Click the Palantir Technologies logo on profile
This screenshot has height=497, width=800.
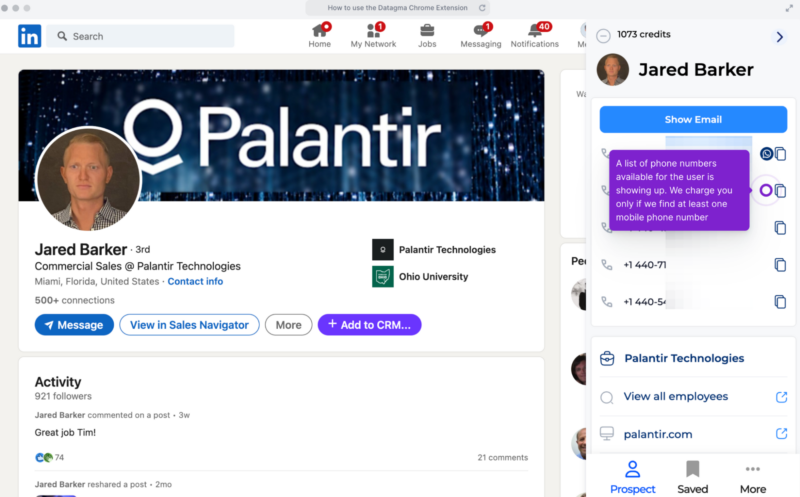[383, 250]
